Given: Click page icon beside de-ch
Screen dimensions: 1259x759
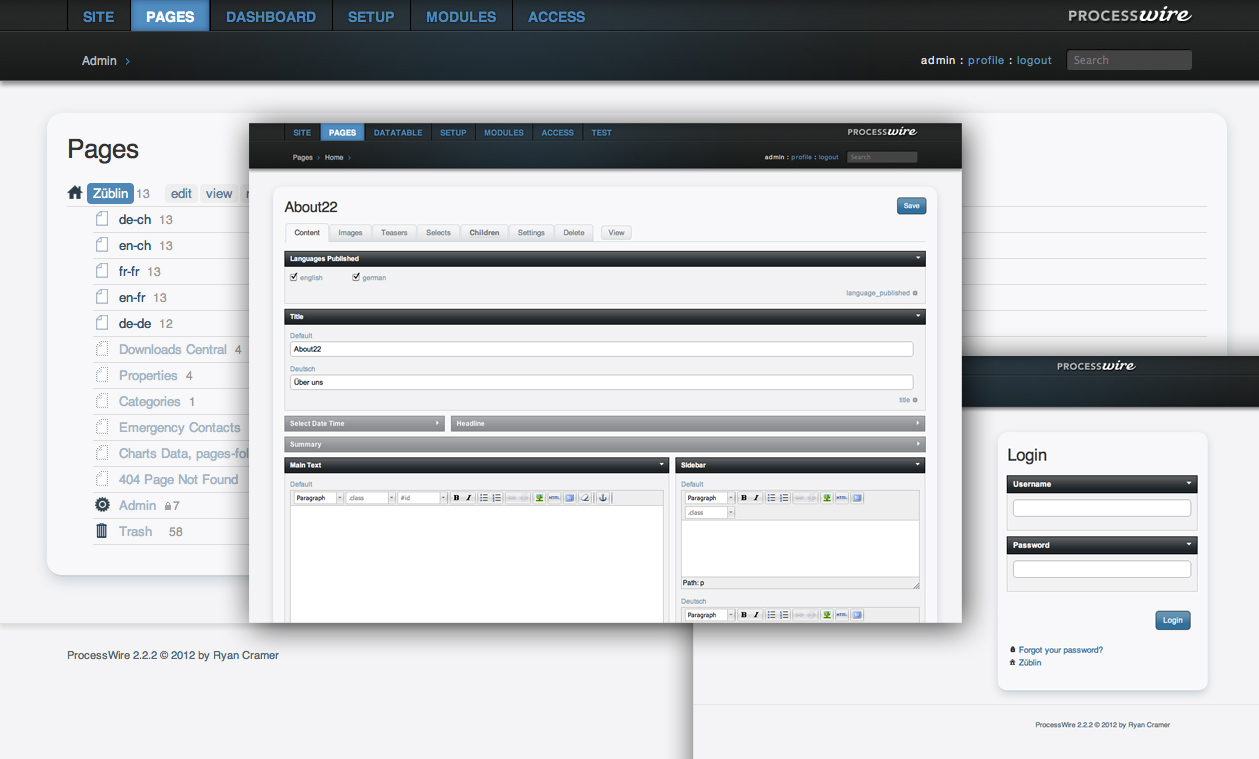Looking at the screenshot, I should click(x=101, y=219).
